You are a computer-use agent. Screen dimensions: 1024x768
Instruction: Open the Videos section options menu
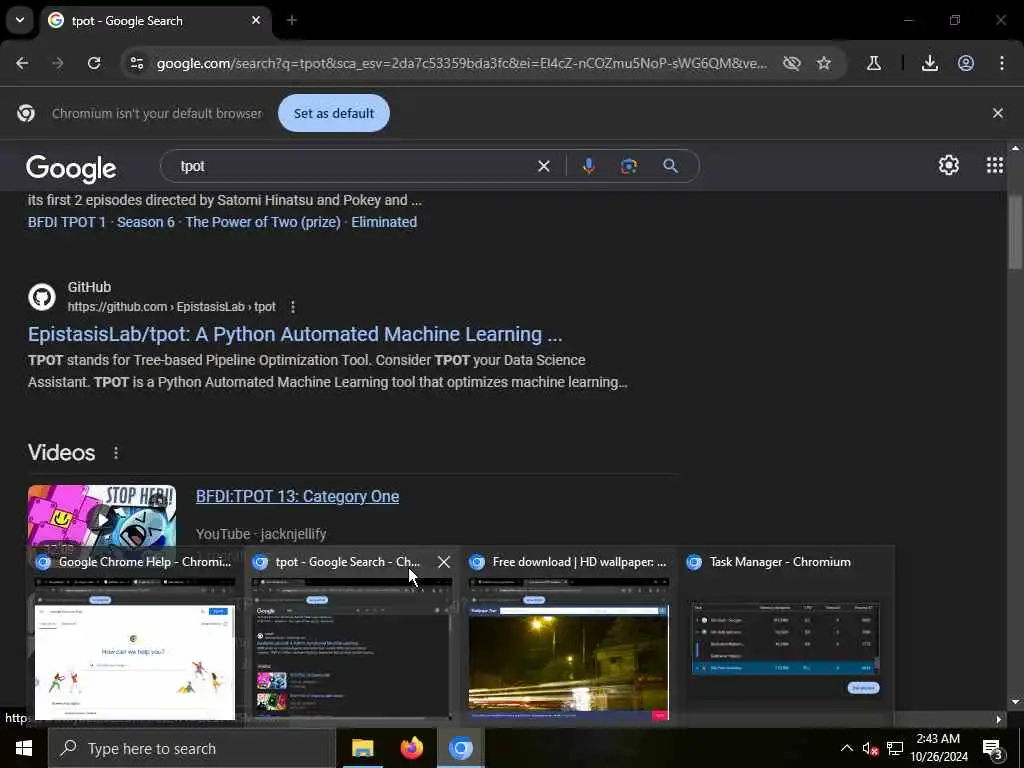(x=116, y=453)
